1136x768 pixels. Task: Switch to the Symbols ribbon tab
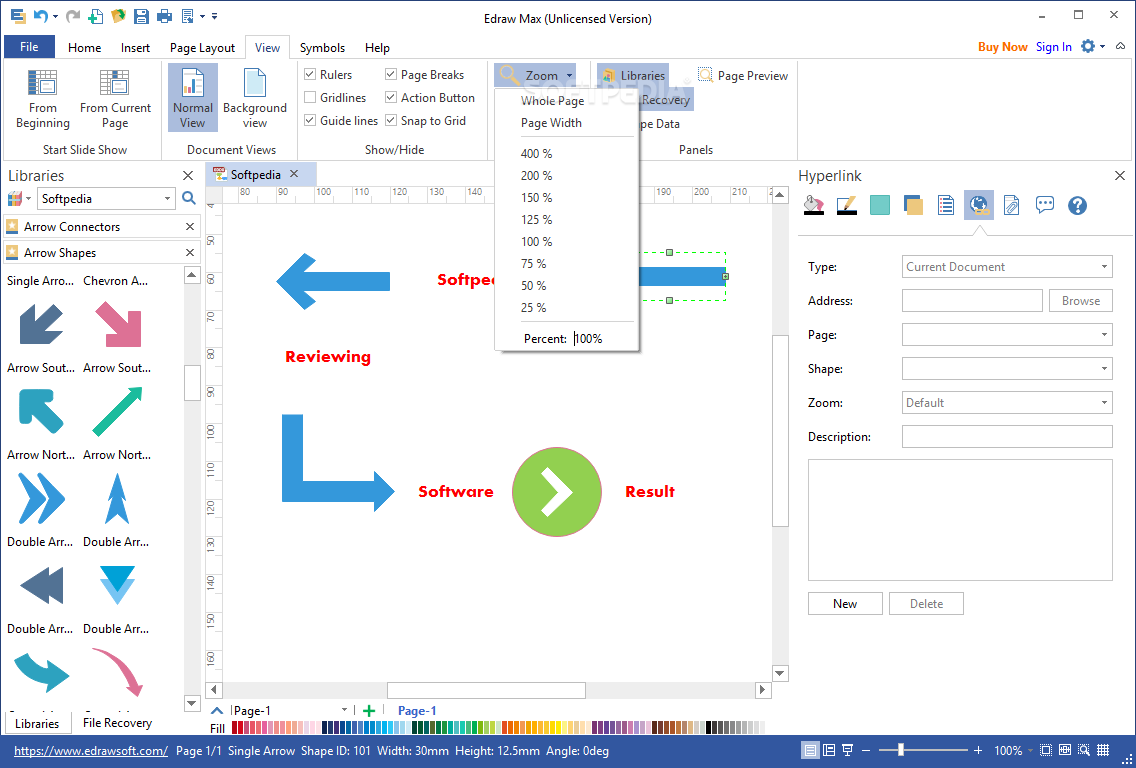click(x=322, y=48)
